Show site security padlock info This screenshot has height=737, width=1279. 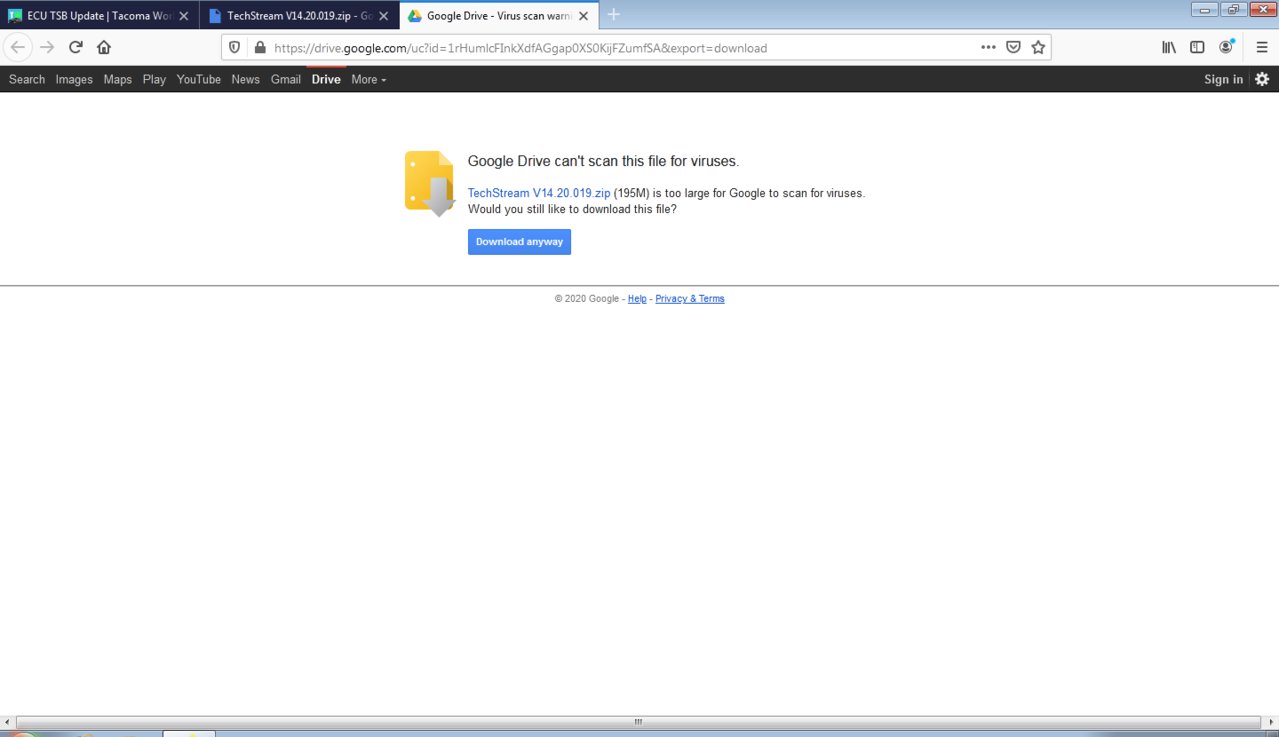pos(260,47)
